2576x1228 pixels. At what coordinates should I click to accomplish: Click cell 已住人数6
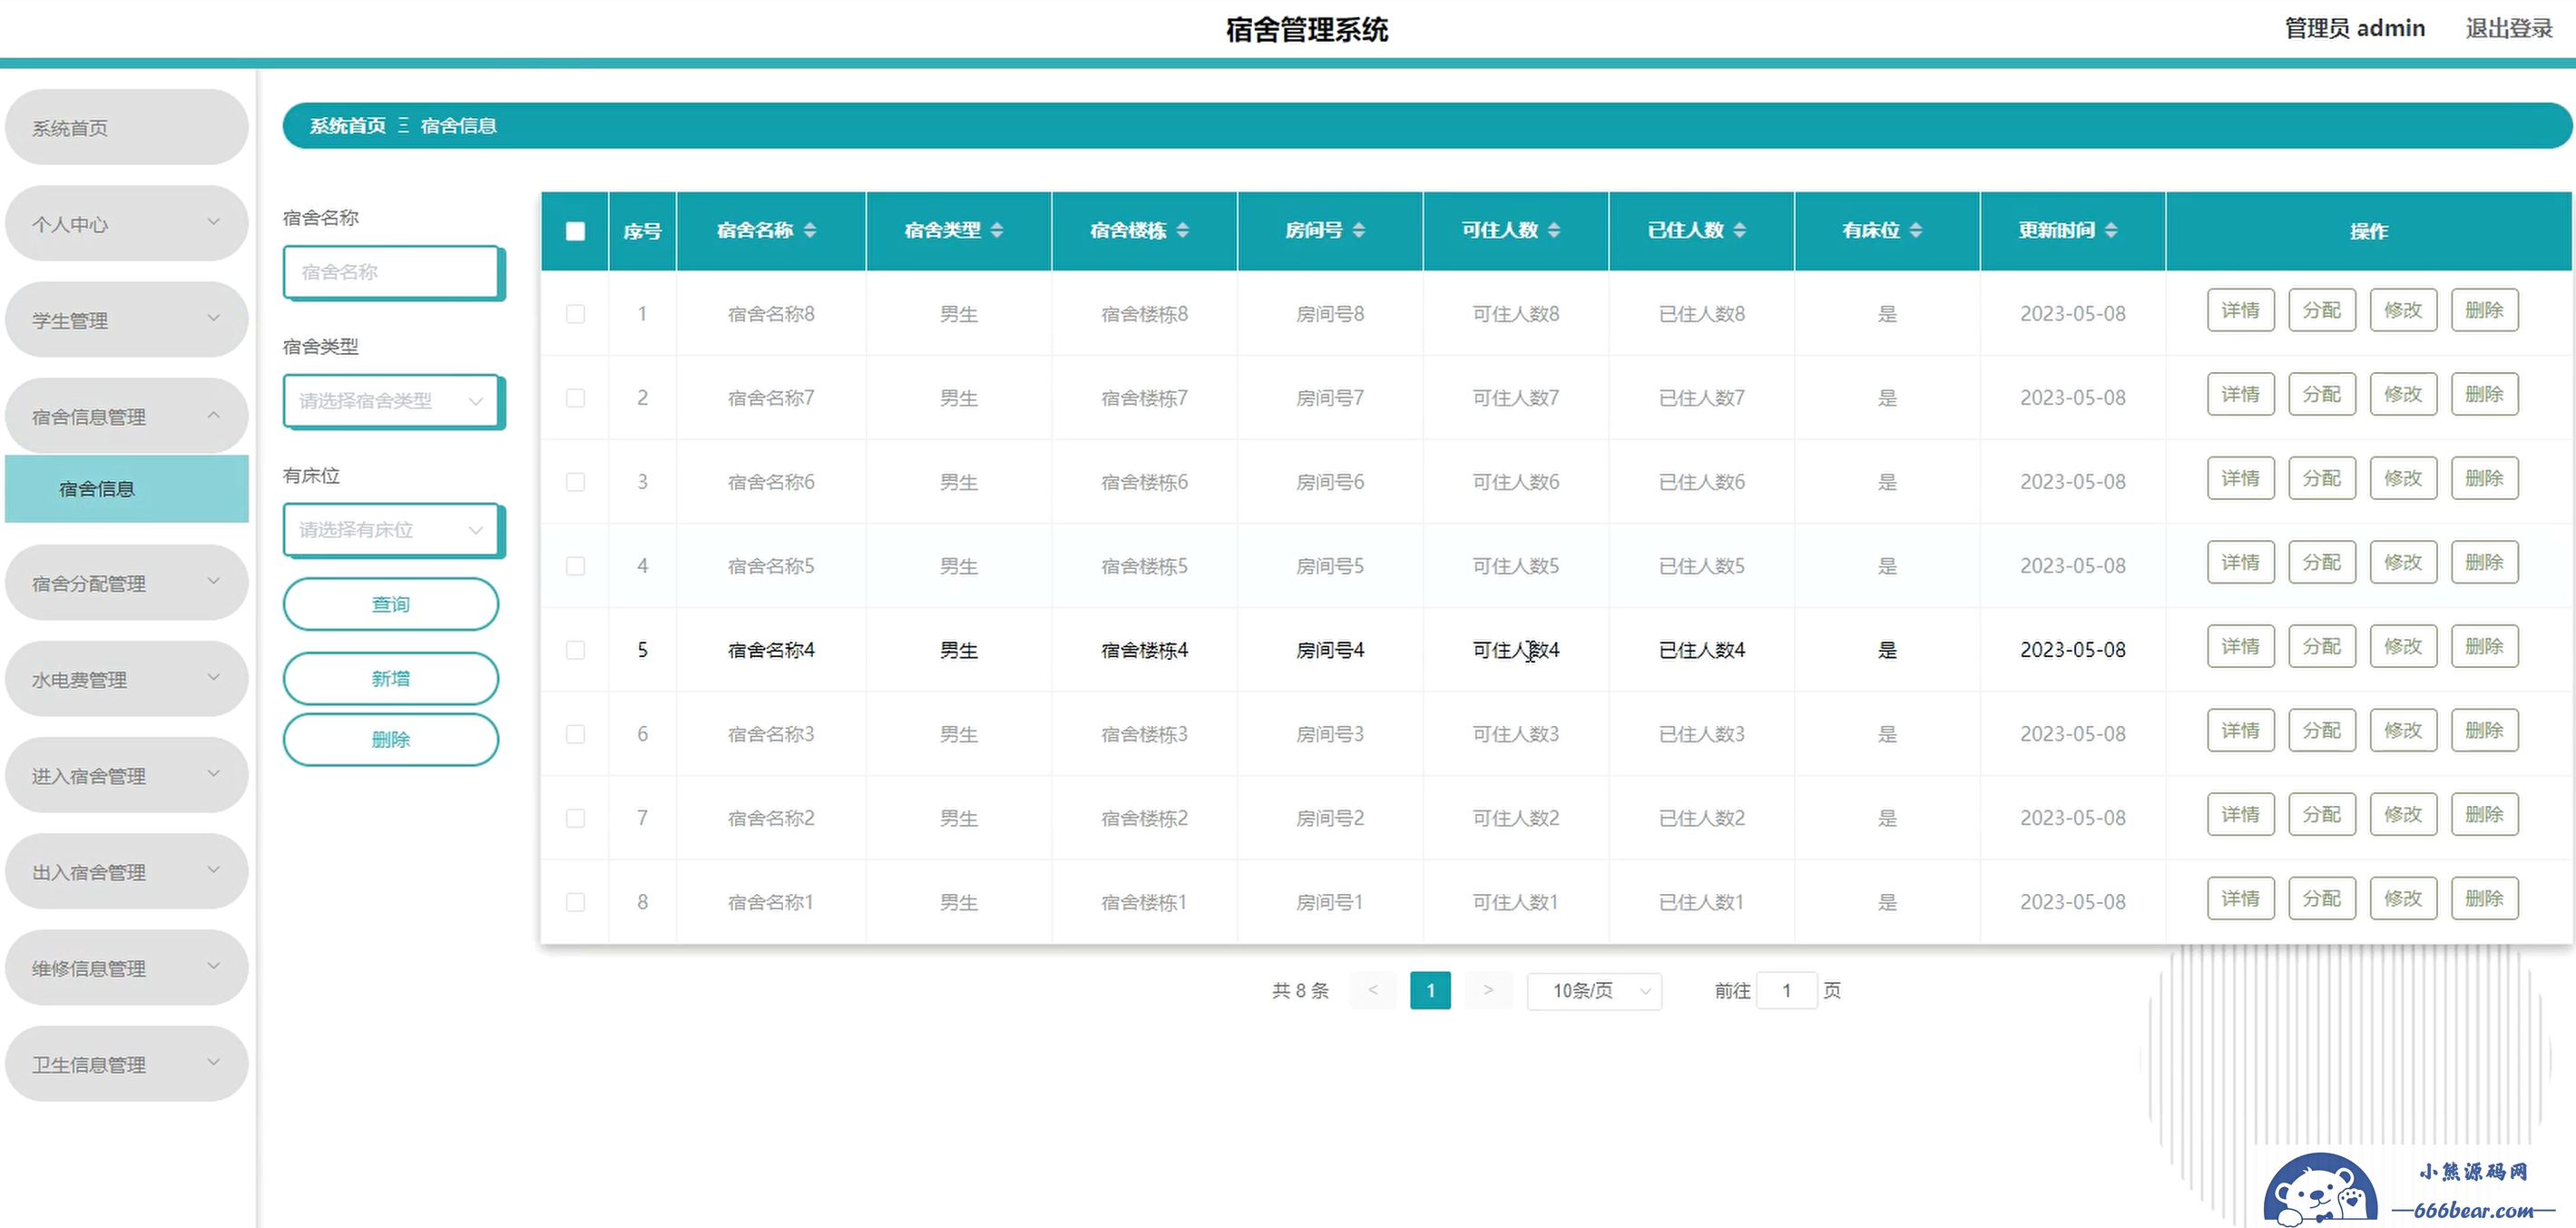[x=1701, y=482]
